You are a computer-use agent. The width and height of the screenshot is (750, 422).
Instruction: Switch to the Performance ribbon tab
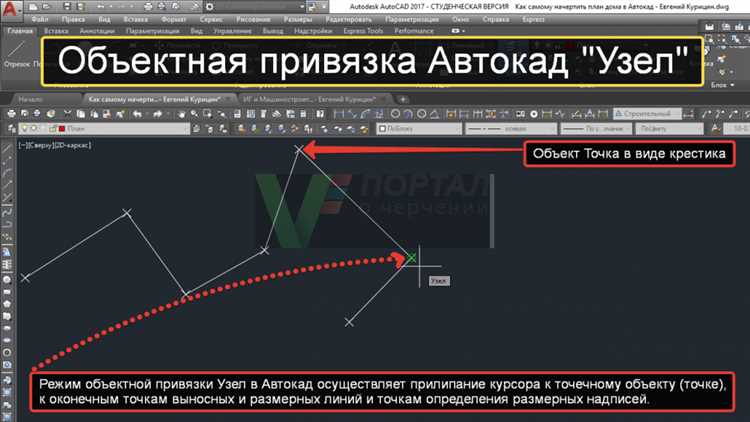[x=414, y=31]
